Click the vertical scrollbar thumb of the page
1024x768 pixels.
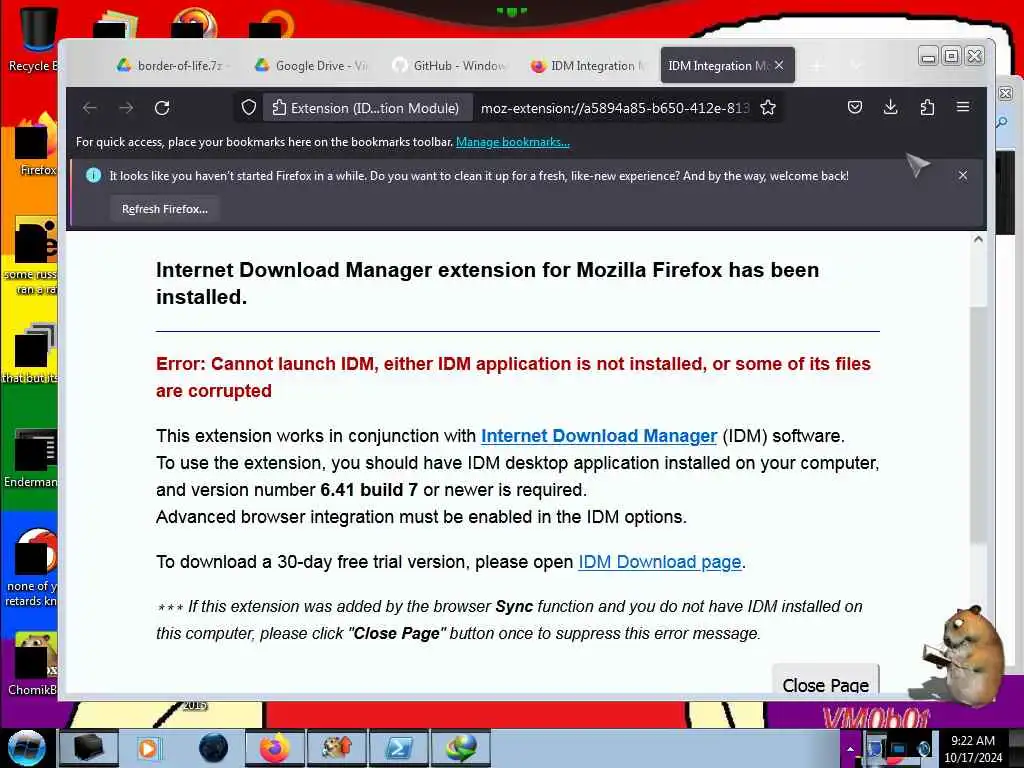coord(978,424)
